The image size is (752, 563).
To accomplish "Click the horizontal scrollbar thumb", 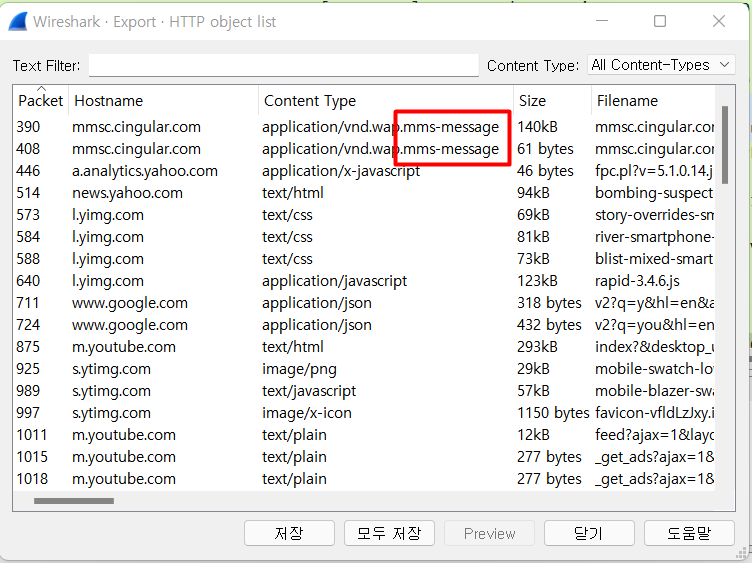I will click(74, 501).
